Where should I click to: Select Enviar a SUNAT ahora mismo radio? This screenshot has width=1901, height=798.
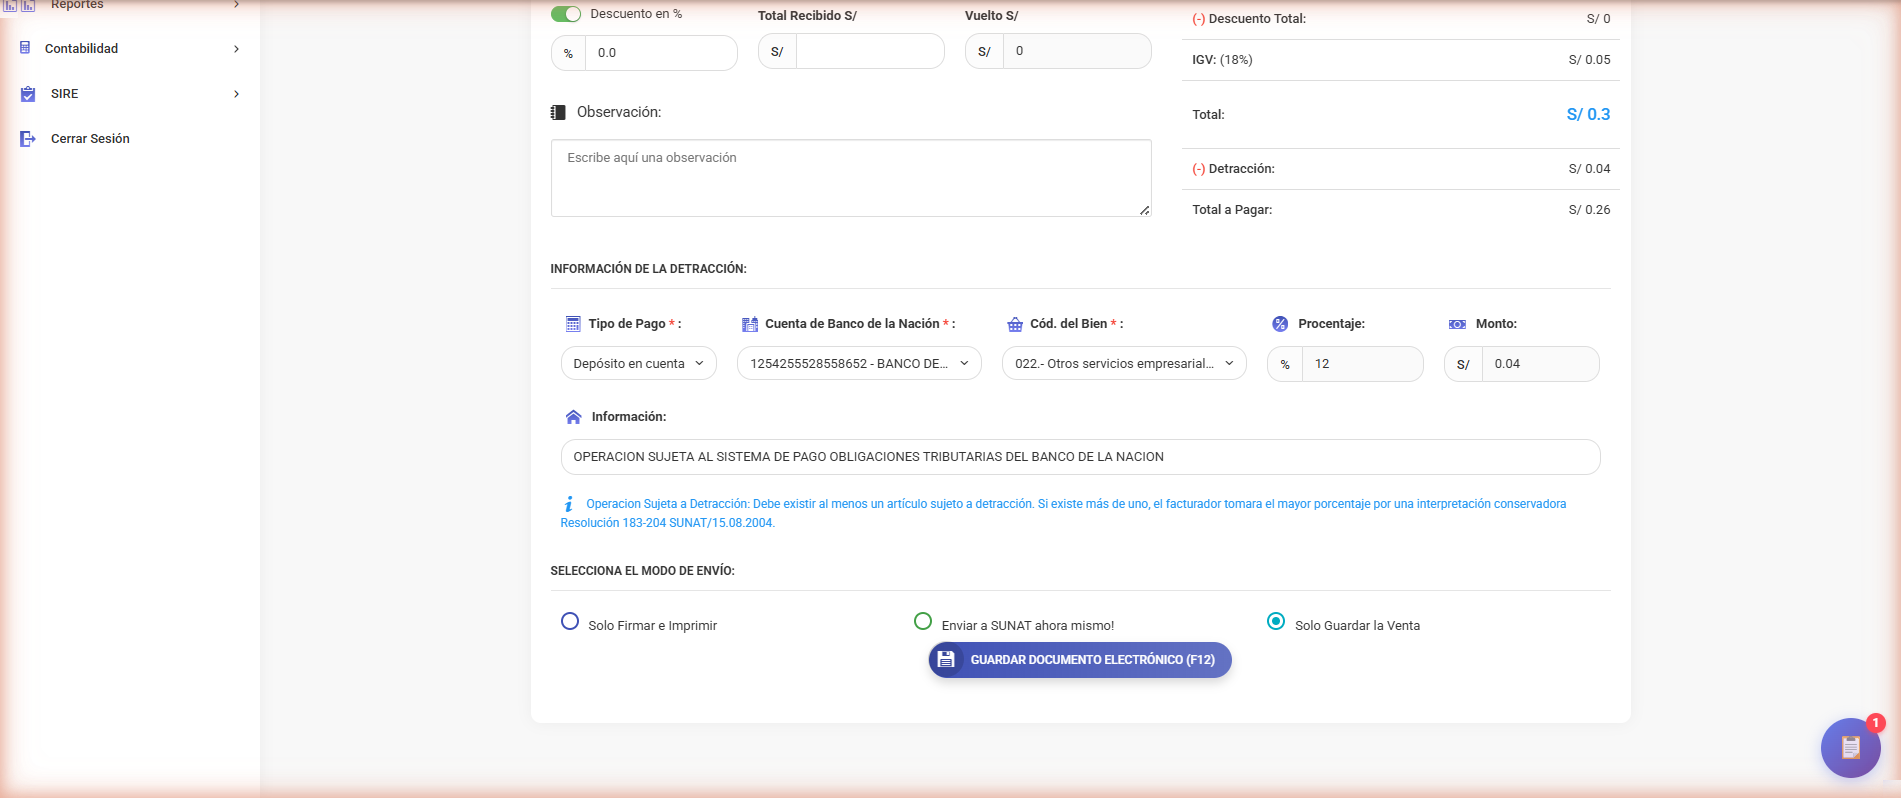[923, 622]
